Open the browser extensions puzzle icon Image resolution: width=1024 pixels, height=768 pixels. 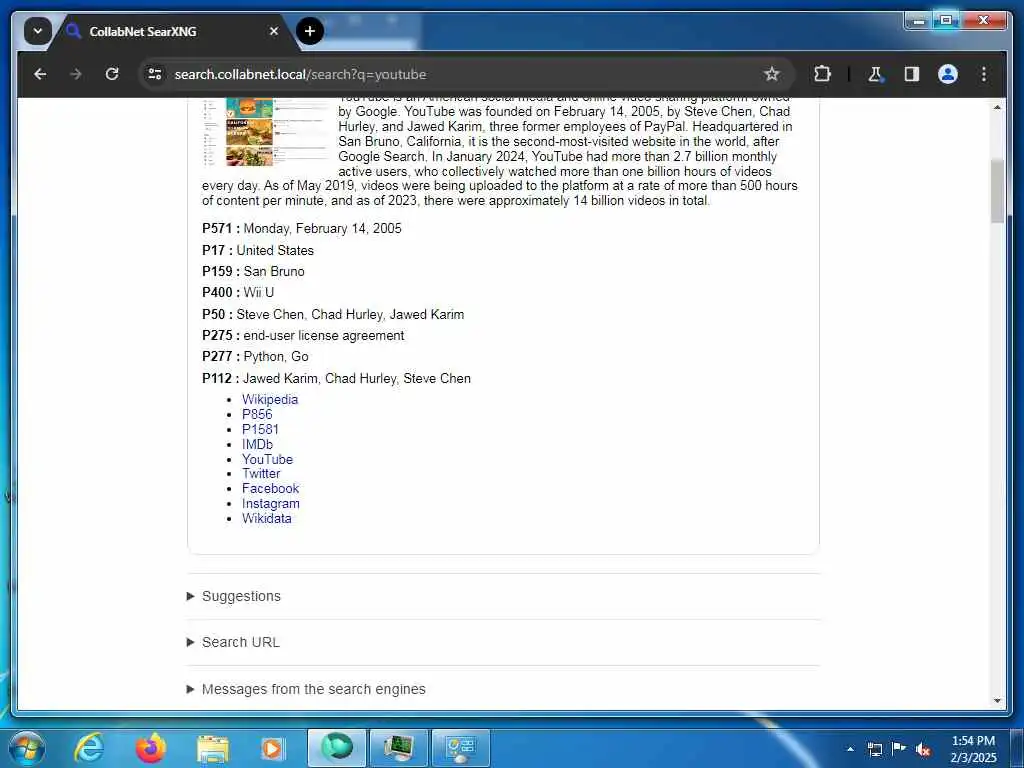[x=822, y=74]
